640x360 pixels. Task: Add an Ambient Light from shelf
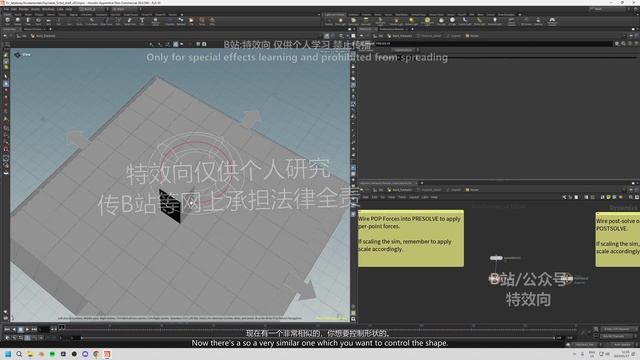pyautogui.click(x=495, y=21)
